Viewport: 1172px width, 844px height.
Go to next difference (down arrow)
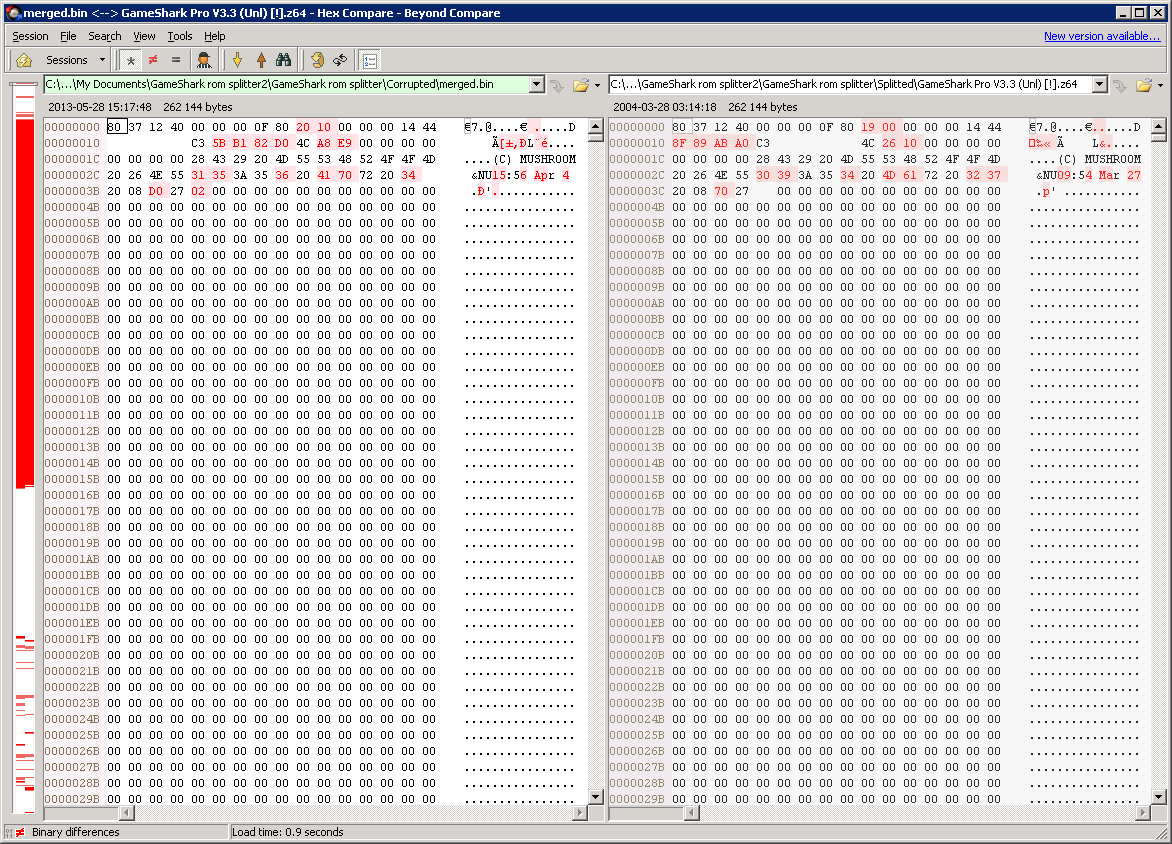[x=238, y=61]
